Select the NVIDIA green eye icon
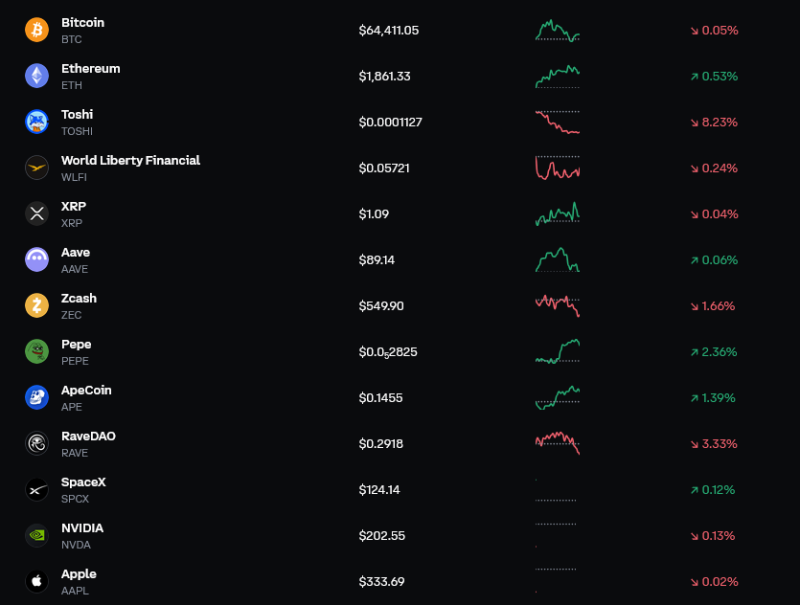Screen dimensions: 800x605 coord(37,535)
